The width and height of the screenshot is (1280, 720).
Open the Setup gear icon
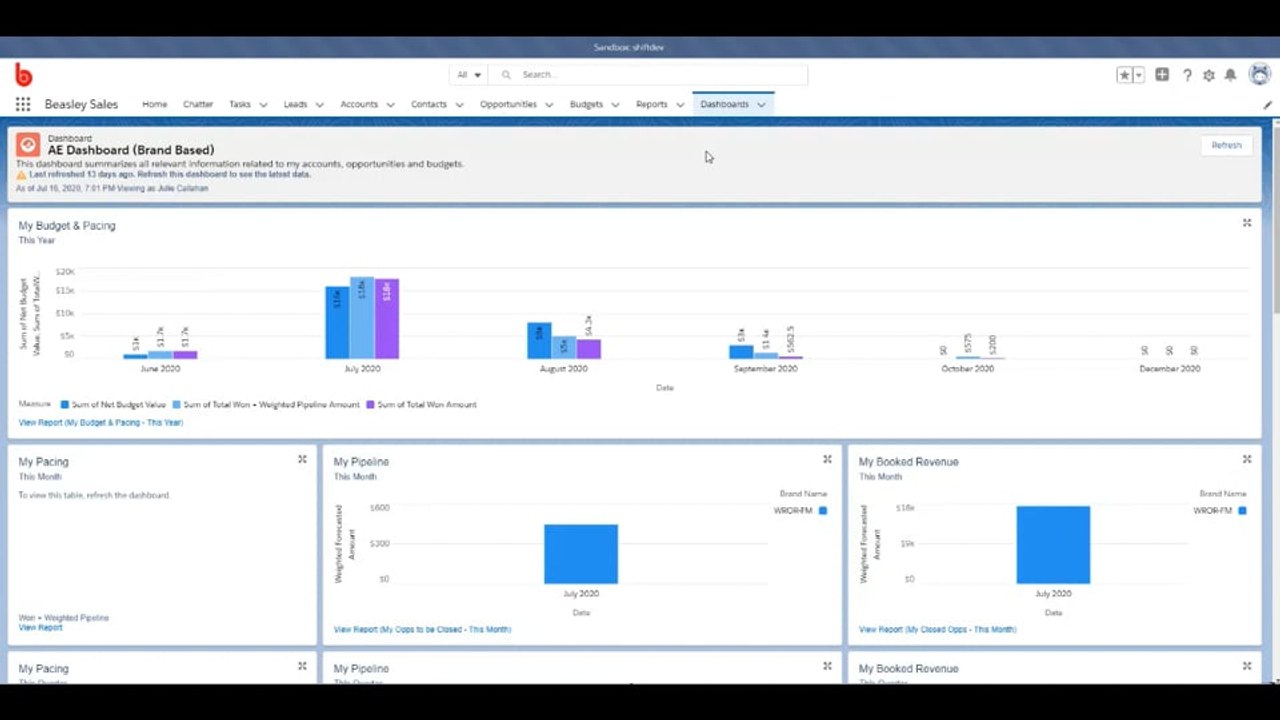pos(1209,75)
